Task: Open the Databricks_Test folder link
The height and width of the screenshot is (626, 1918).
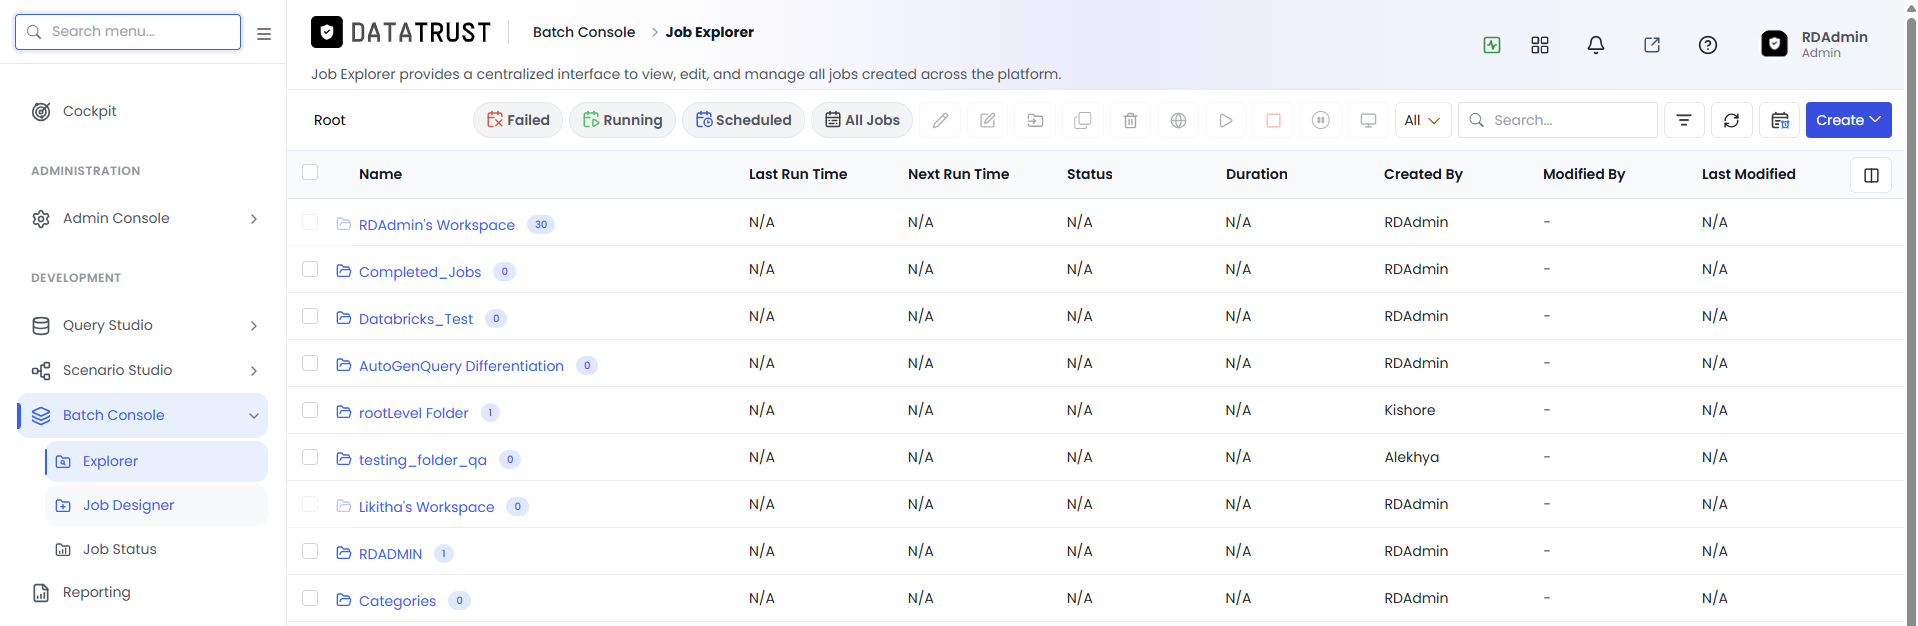Action: coord(416,319)
